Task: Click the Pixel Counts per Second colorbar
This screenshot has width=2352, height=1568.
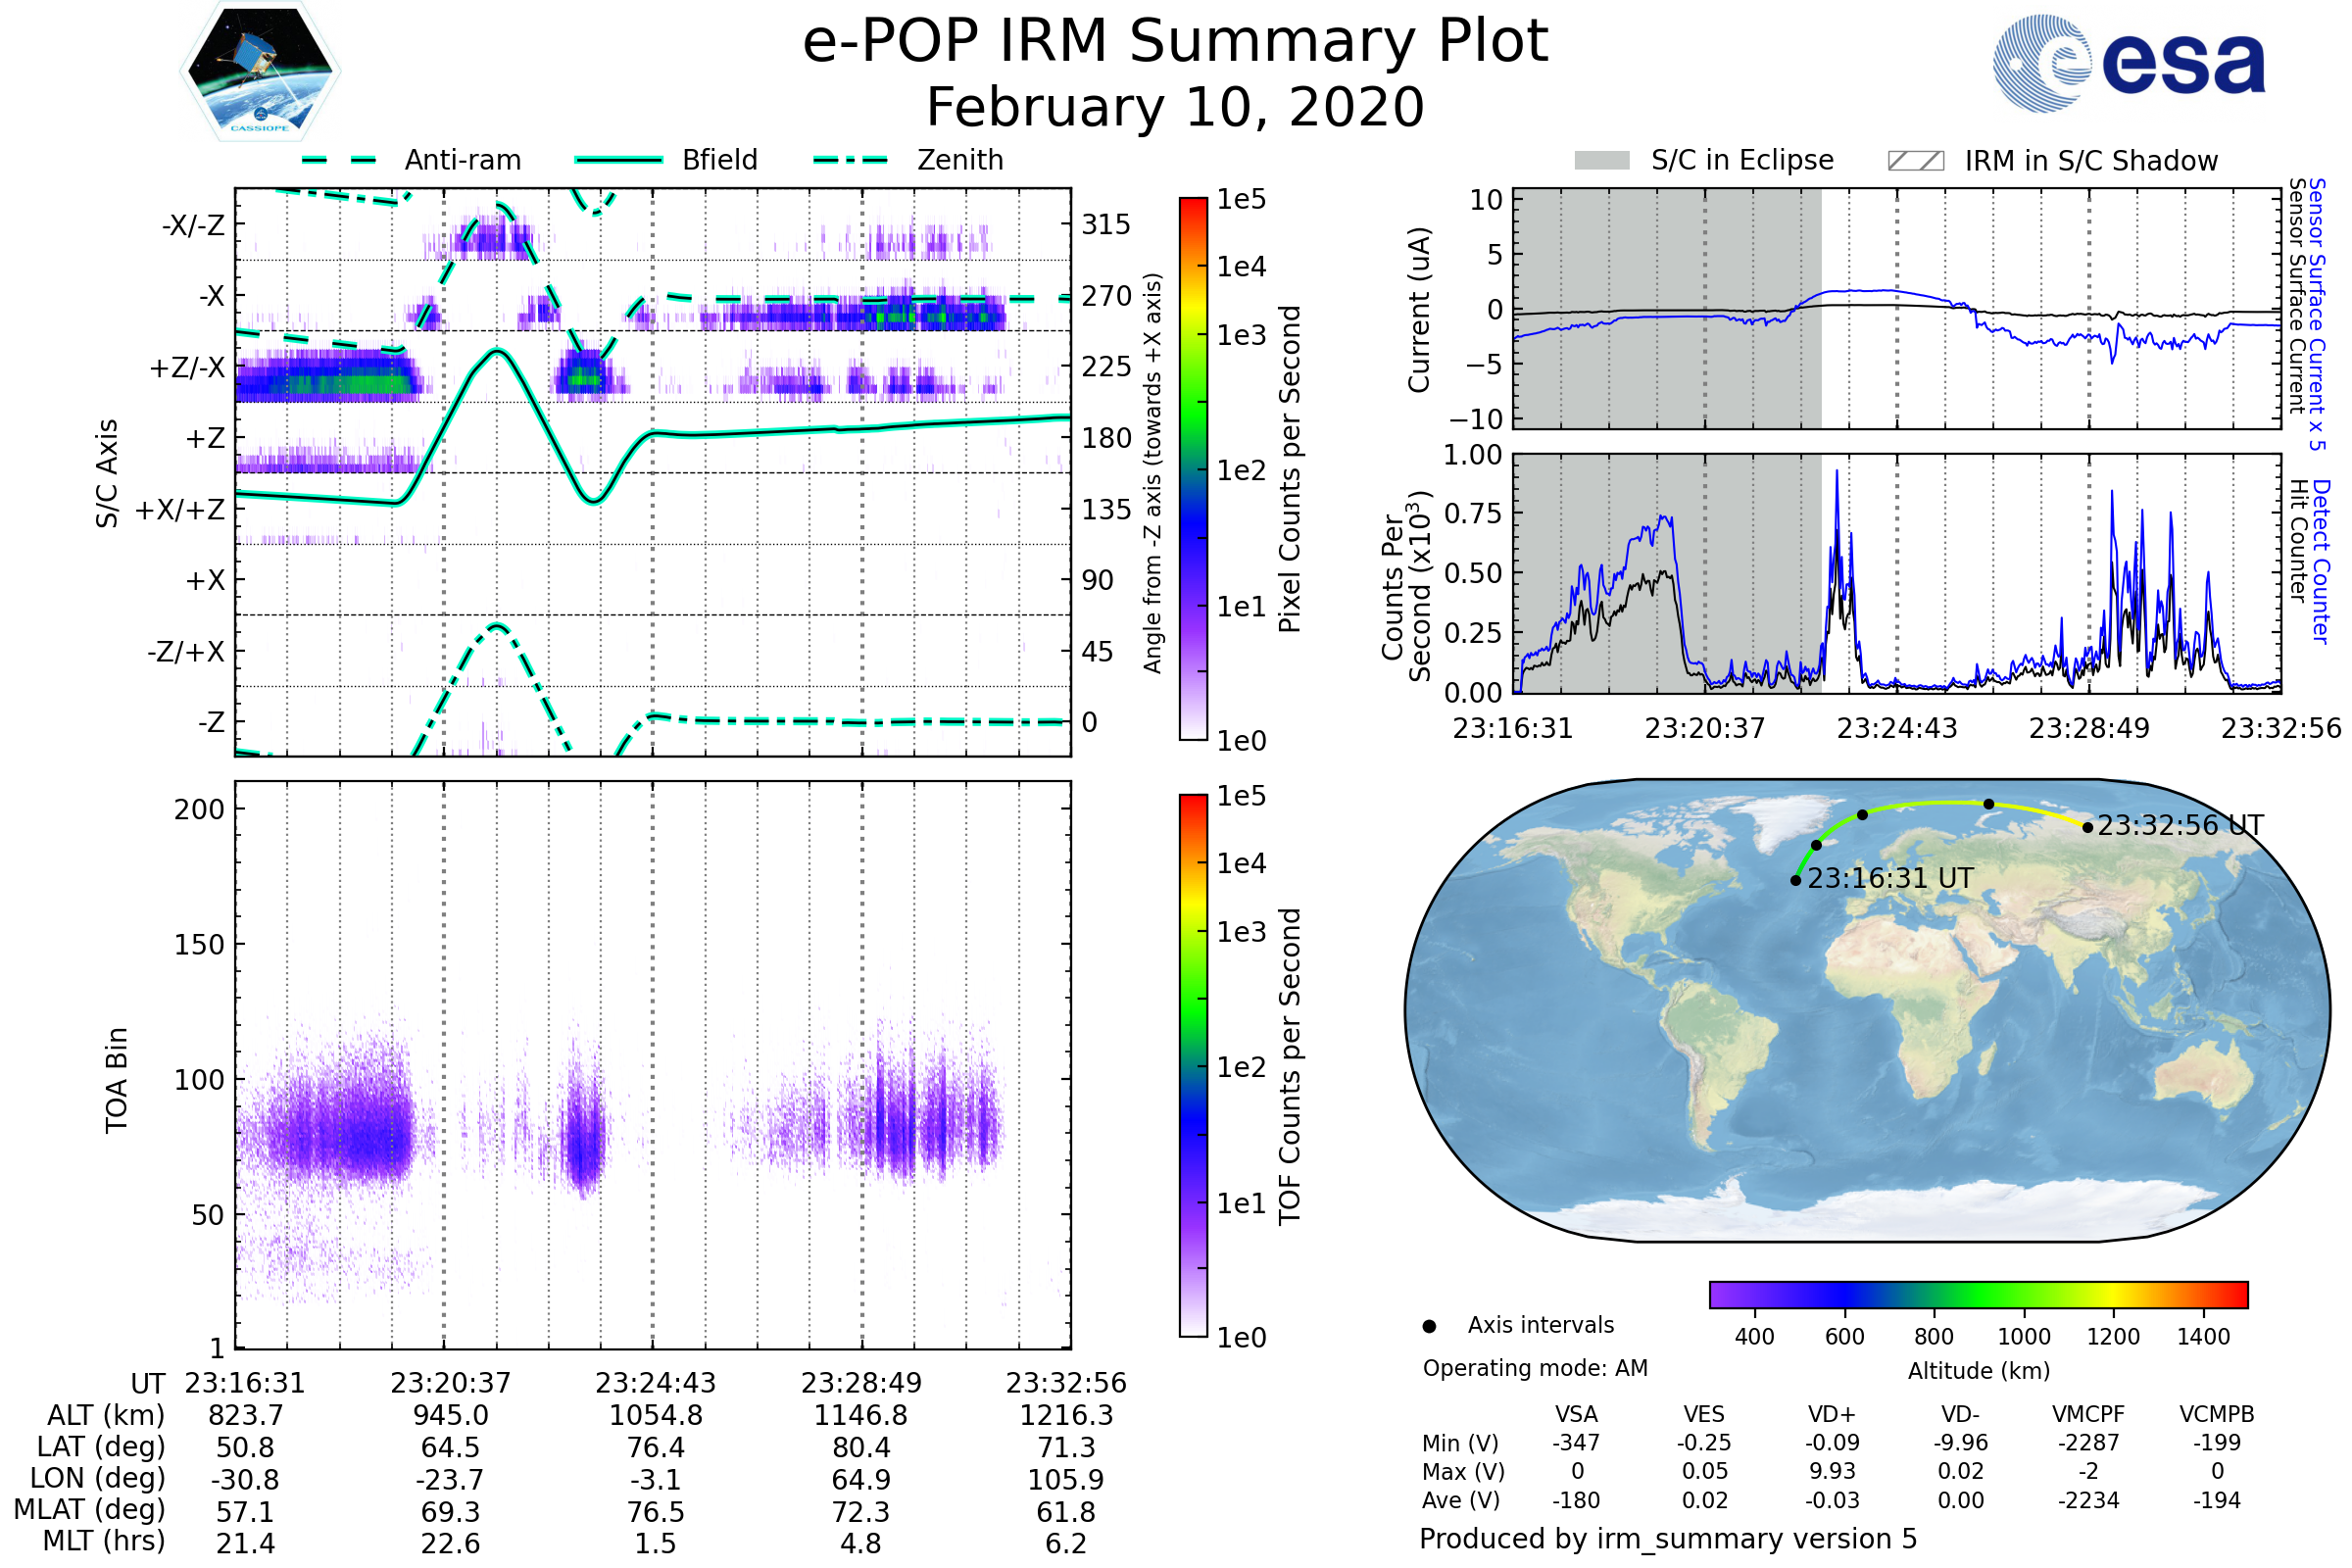Action: tap(1193, 469)
